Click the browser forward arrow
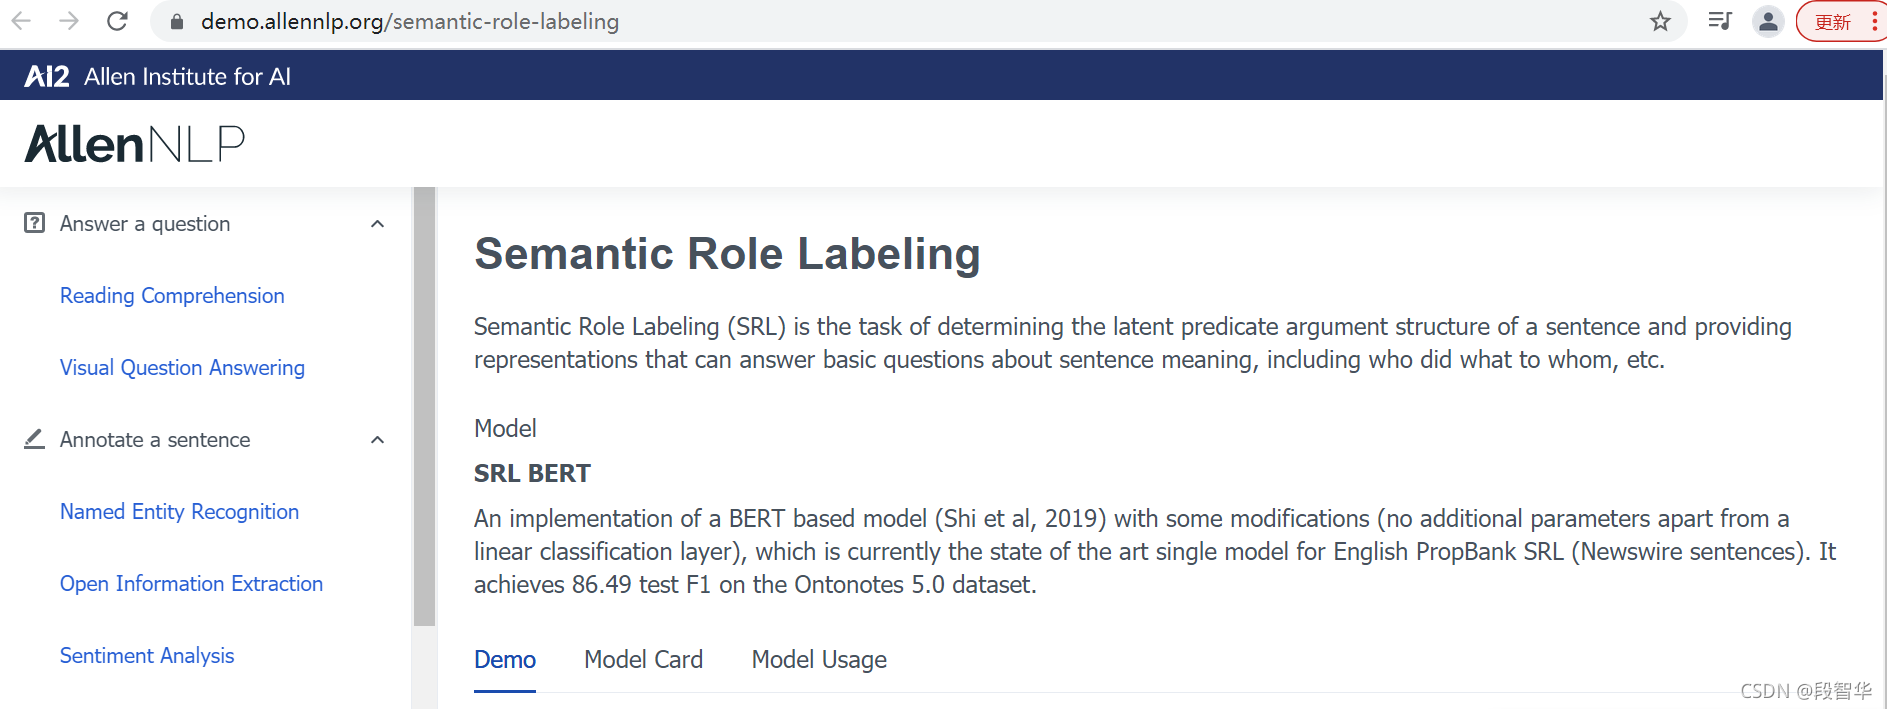Screen dimensions: 1887x709 (69, 21)
